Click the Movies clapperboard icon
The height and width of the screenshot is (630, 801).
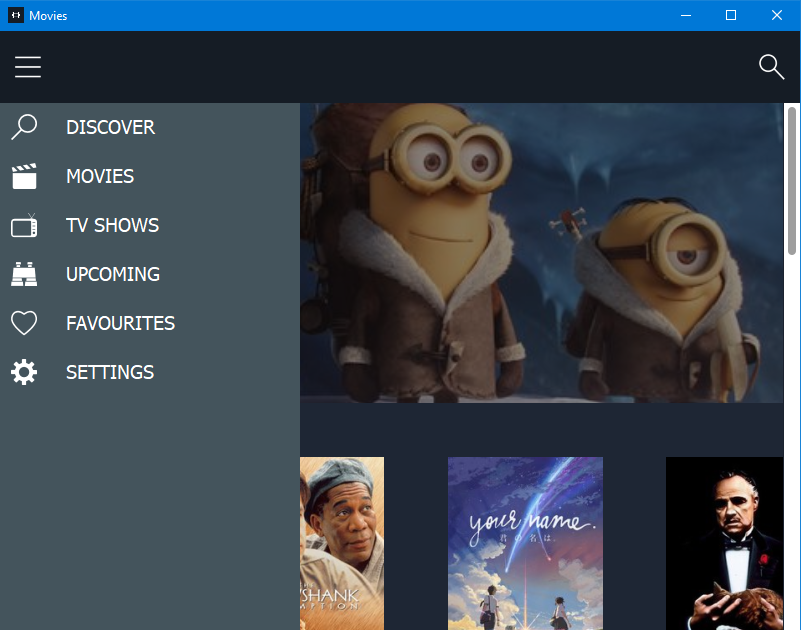[24, 176]
